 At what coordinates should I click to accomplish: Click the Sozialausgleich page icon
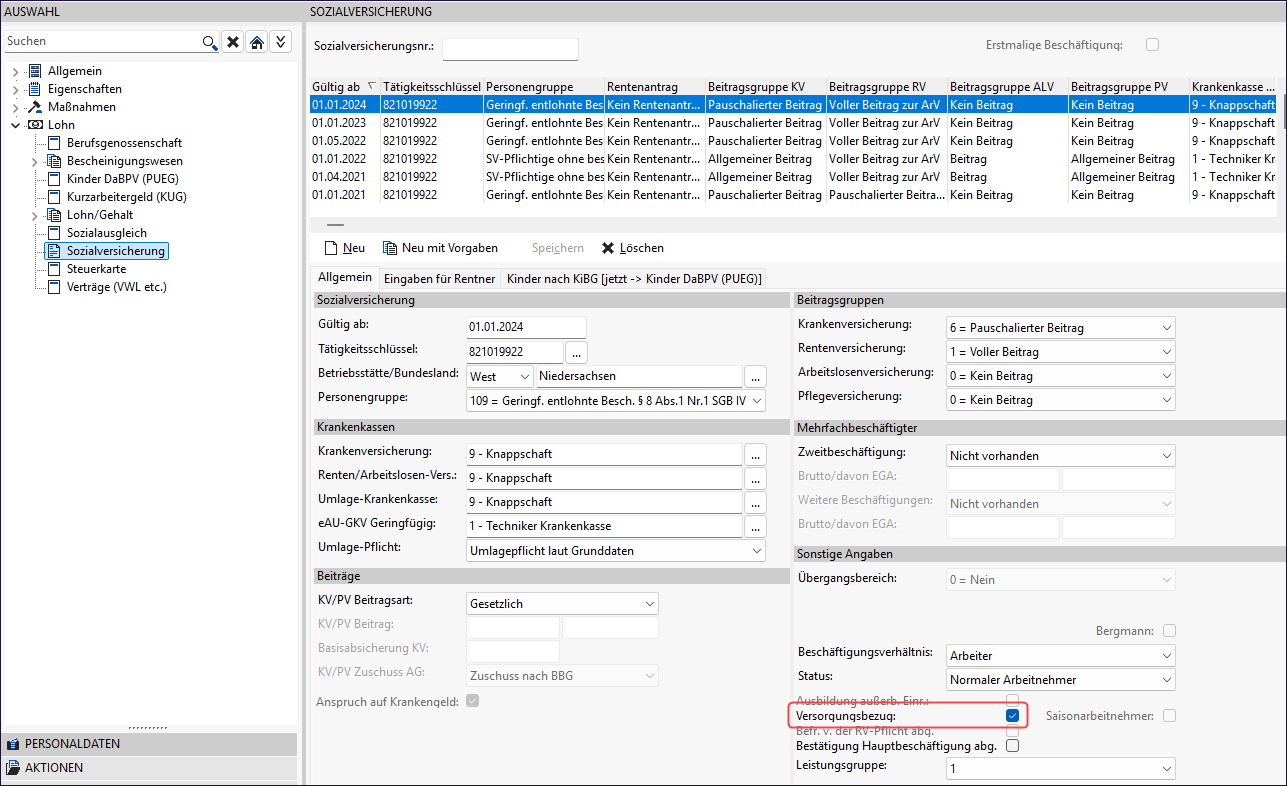pos(54,233)
